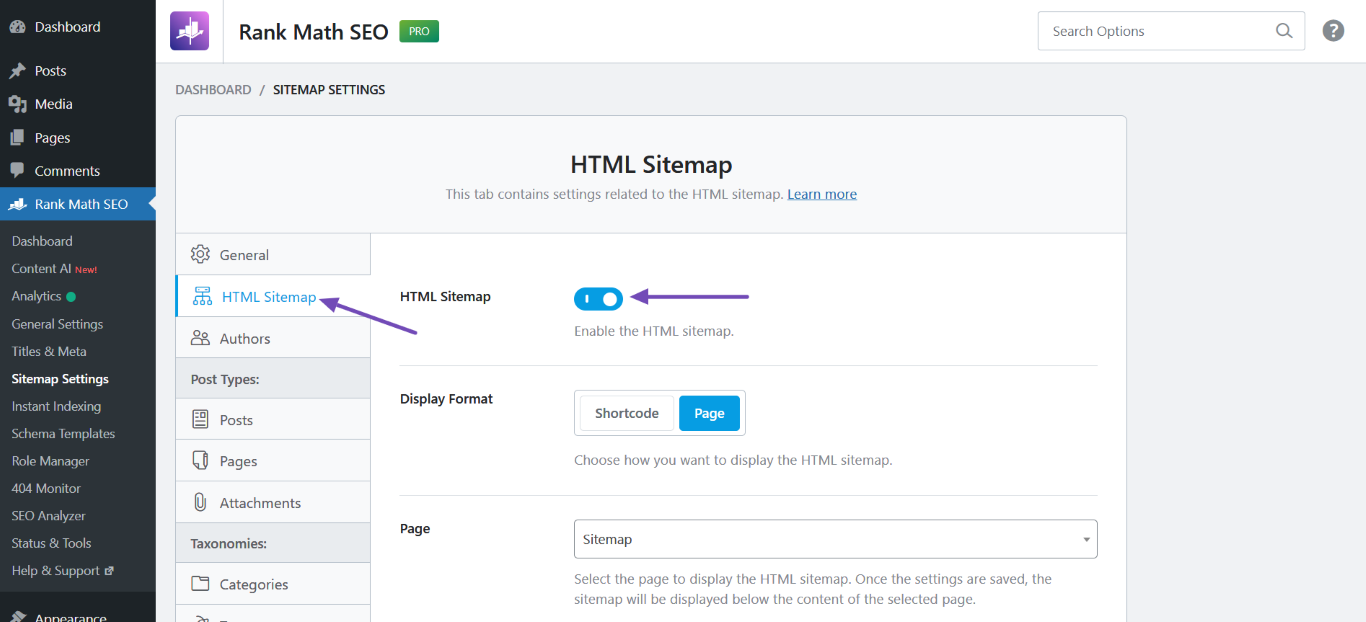
Task: Select Shortcode display format
Action: [627, 413]
